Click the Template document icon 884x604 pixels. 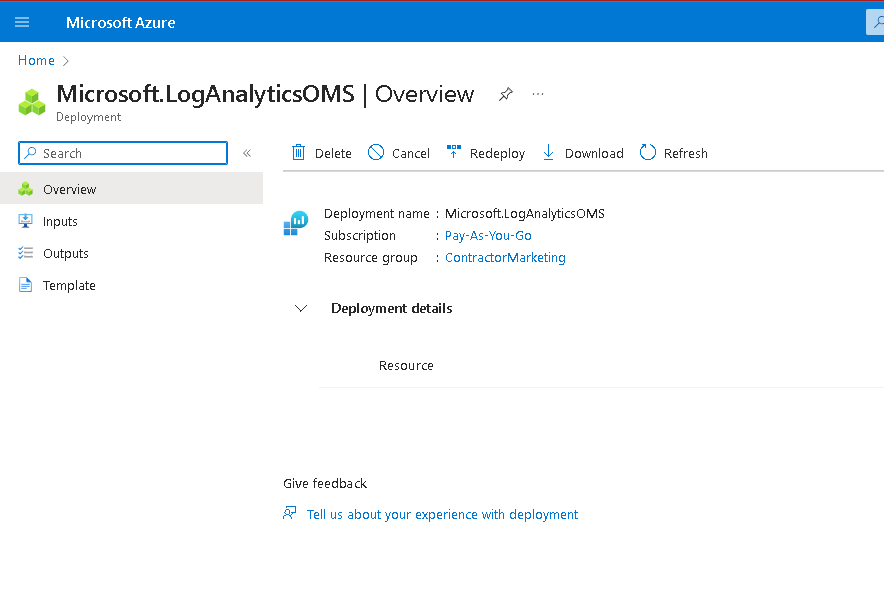pos(25,285)
